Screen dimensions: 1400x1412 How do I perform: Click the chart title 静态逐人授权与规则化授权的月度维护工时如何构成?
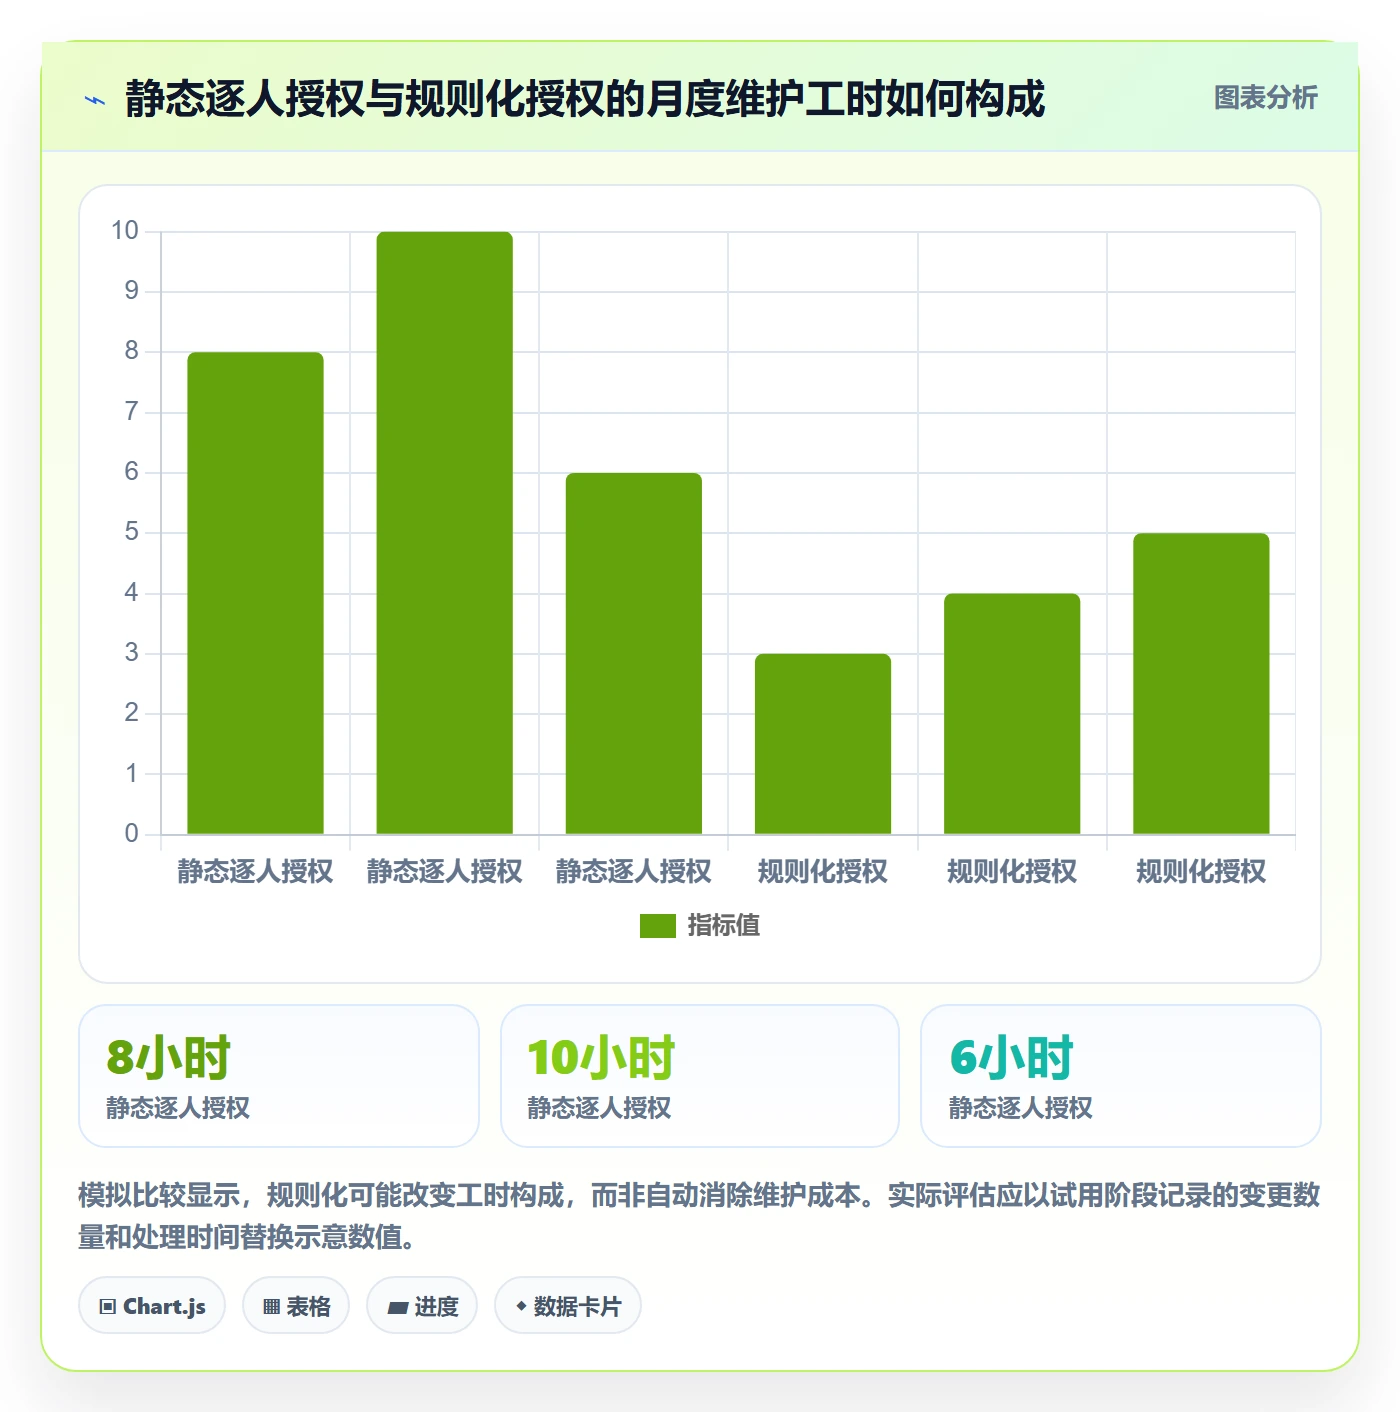pyautogui.click(x=585, y=99)
